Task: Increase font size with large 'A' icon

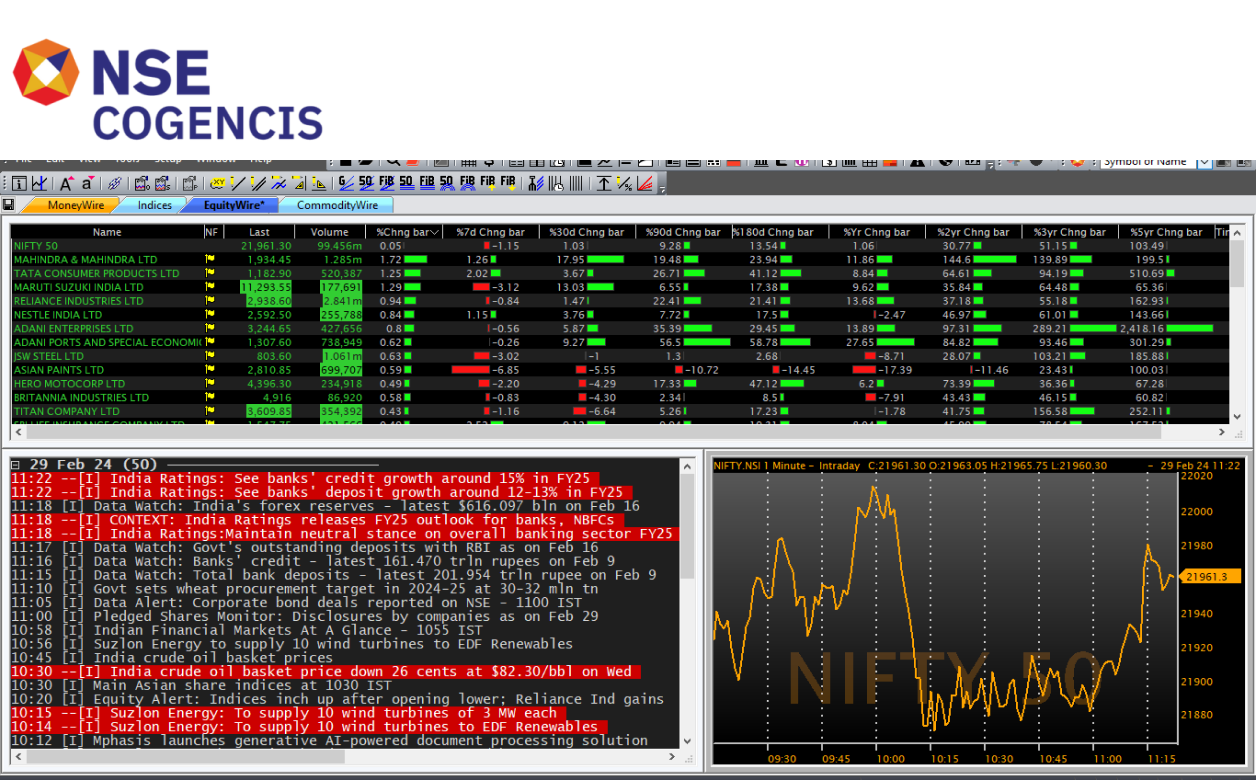Action: (66, 183)
